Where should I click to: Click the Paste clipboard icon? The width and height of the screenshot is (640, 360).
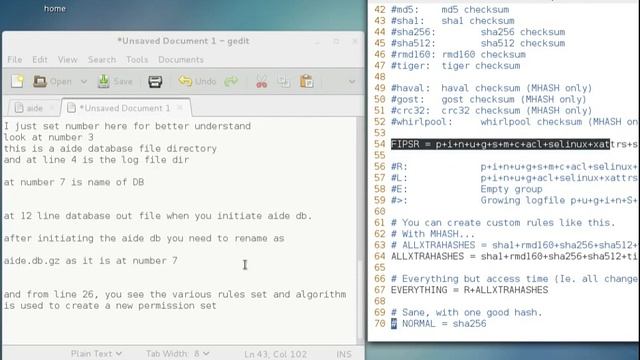307,81
